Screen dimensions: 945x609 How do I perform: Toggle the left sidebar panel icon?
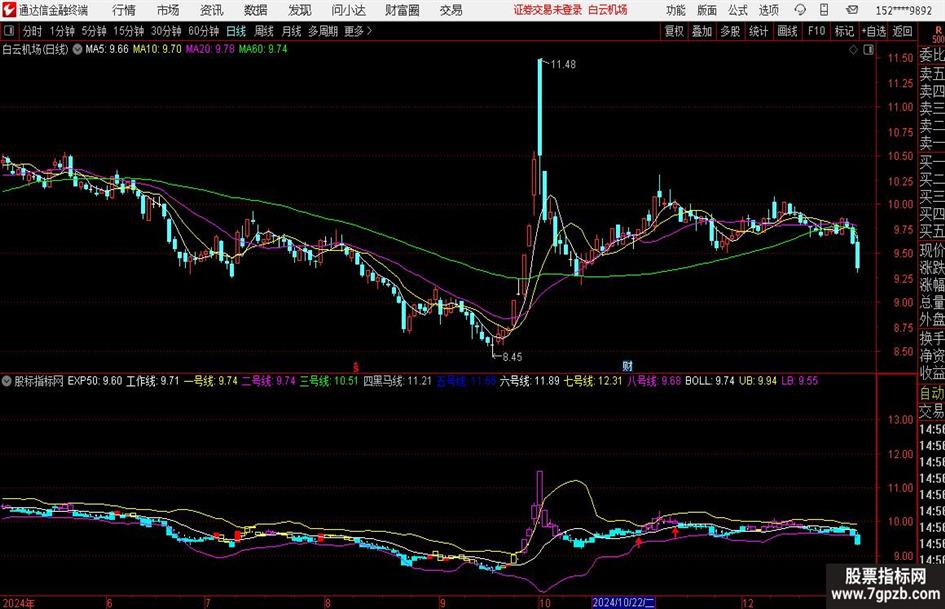click(8, 31)
